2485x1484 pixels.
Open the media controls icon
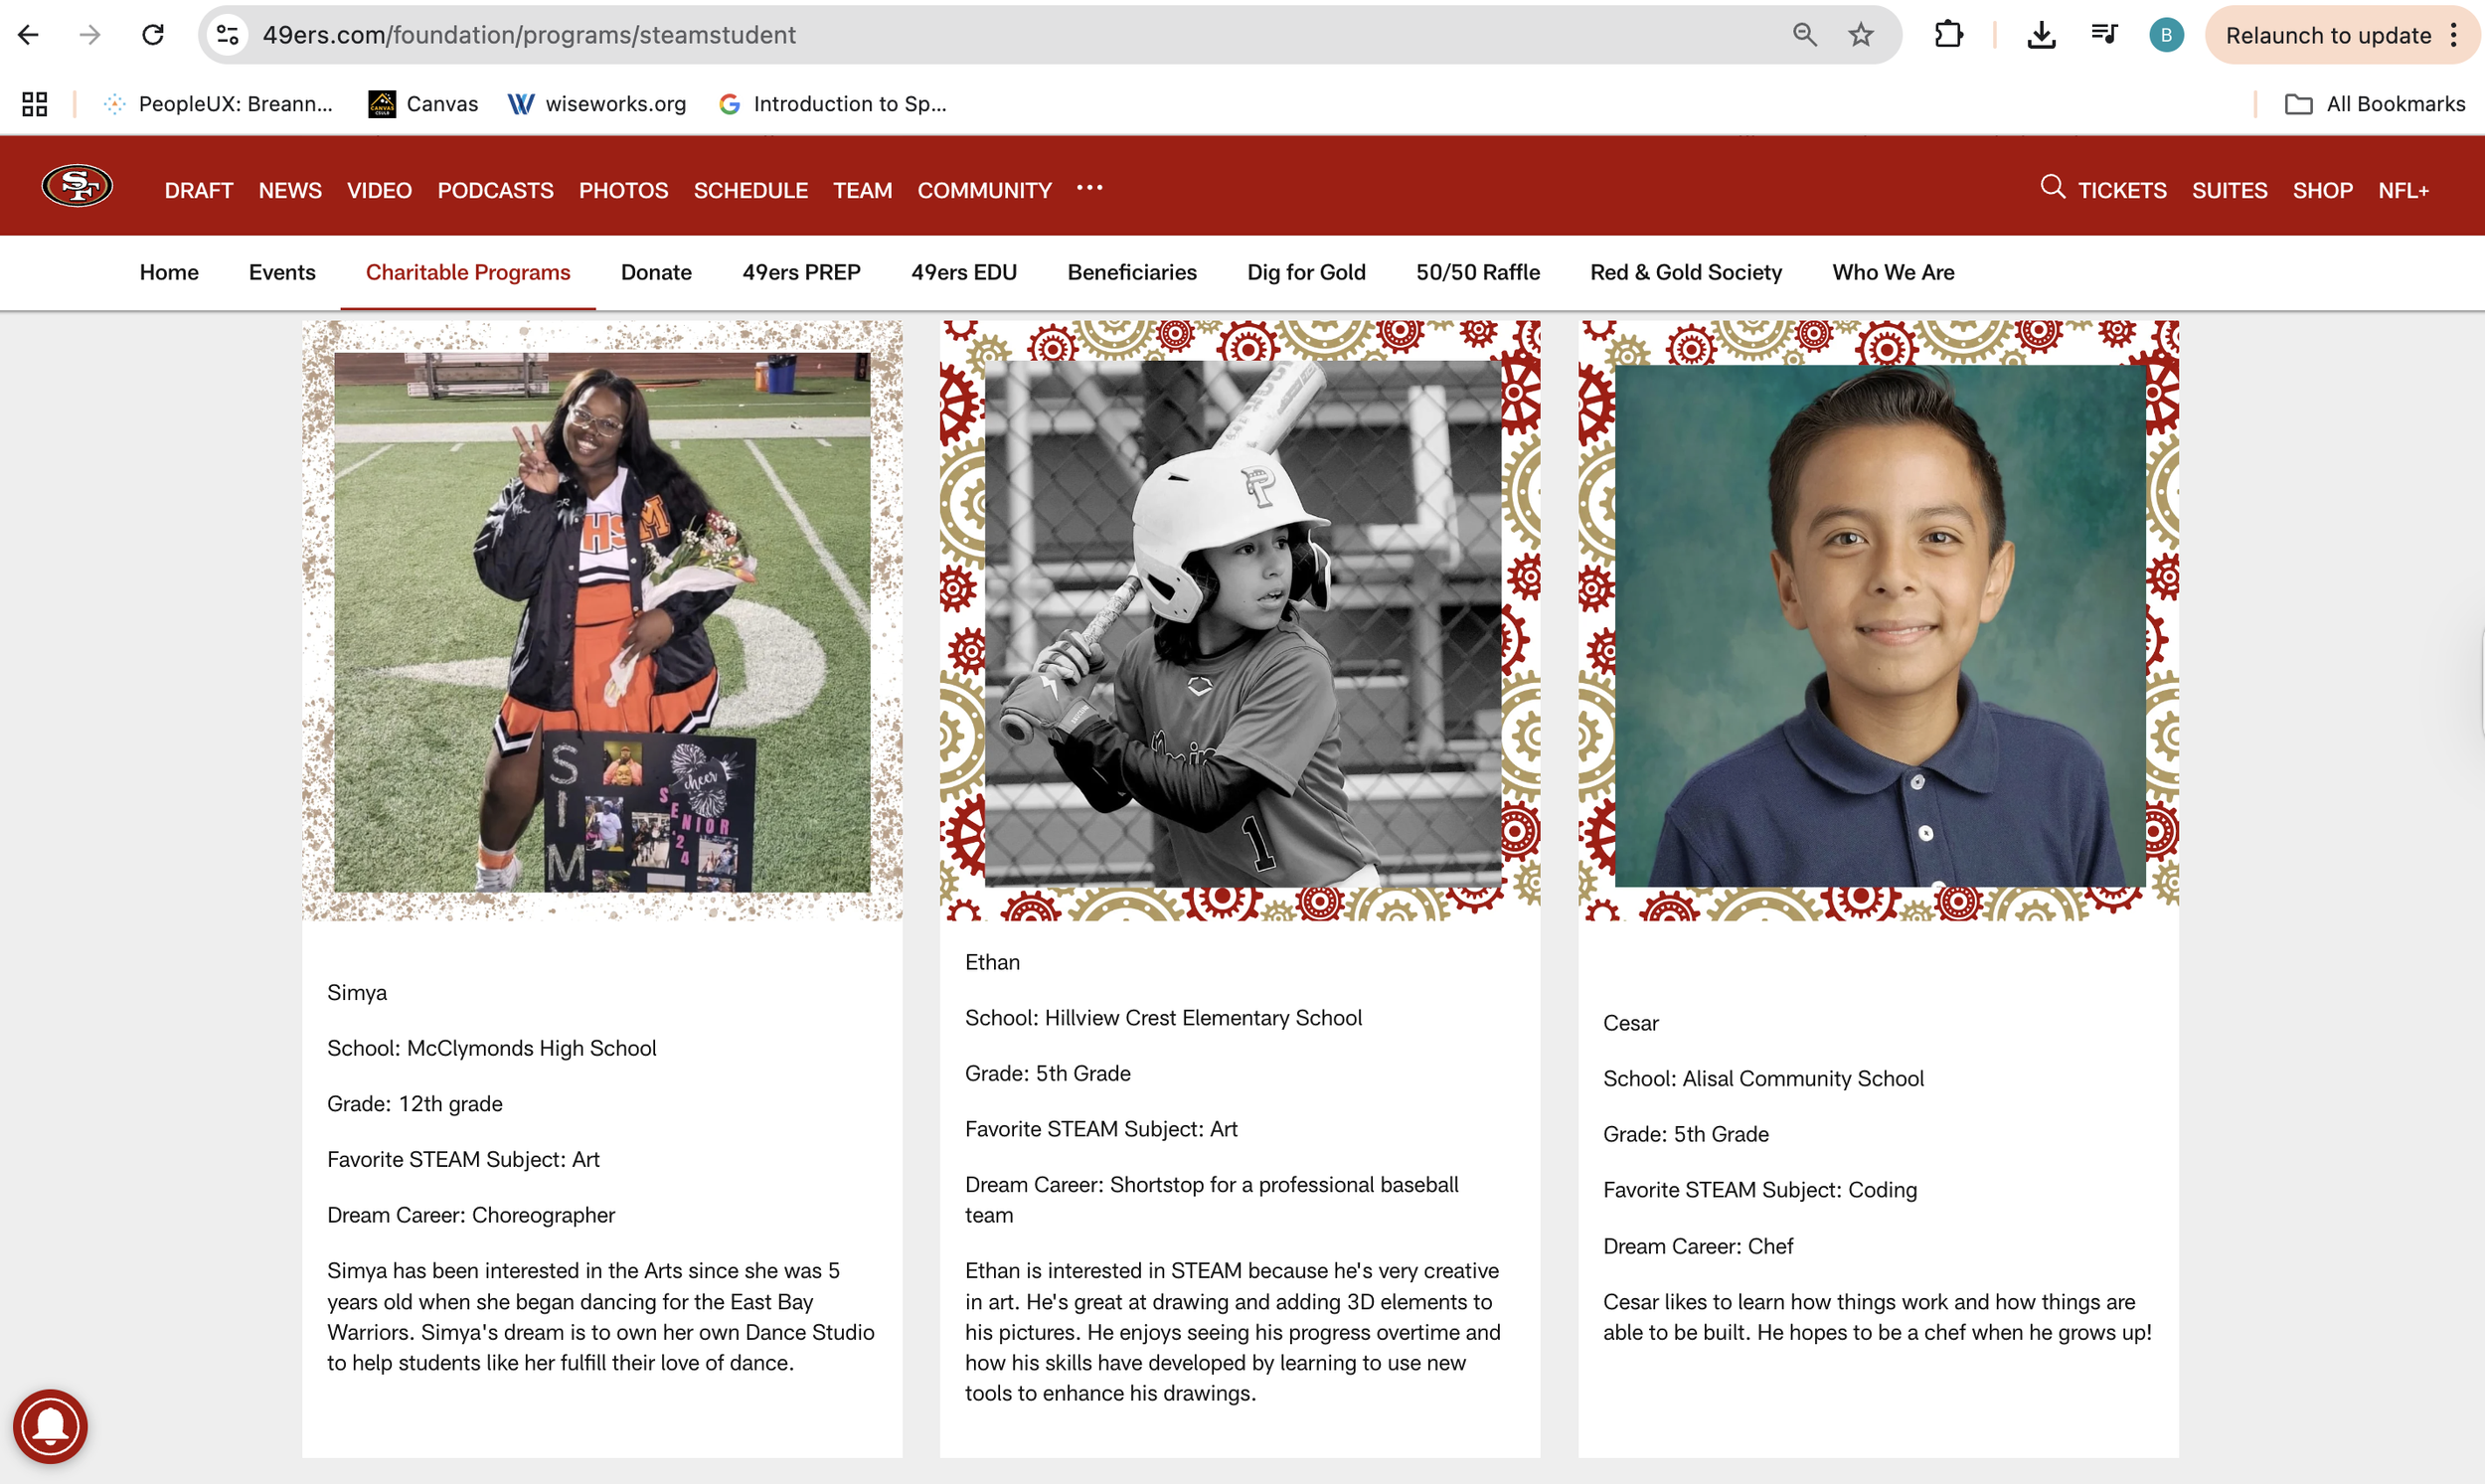pyautogui.click(x=2104, y=35)
